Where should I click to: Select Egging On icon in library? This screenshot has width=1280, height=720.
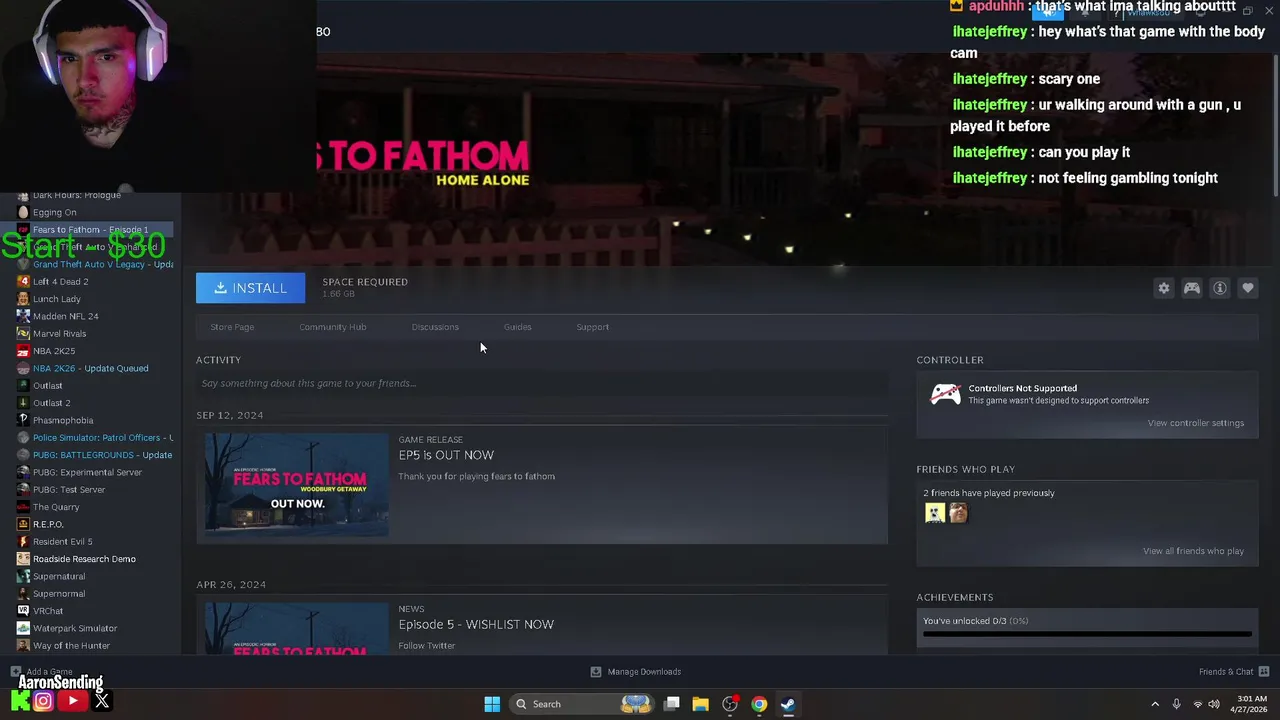click(x=23, y=212)
